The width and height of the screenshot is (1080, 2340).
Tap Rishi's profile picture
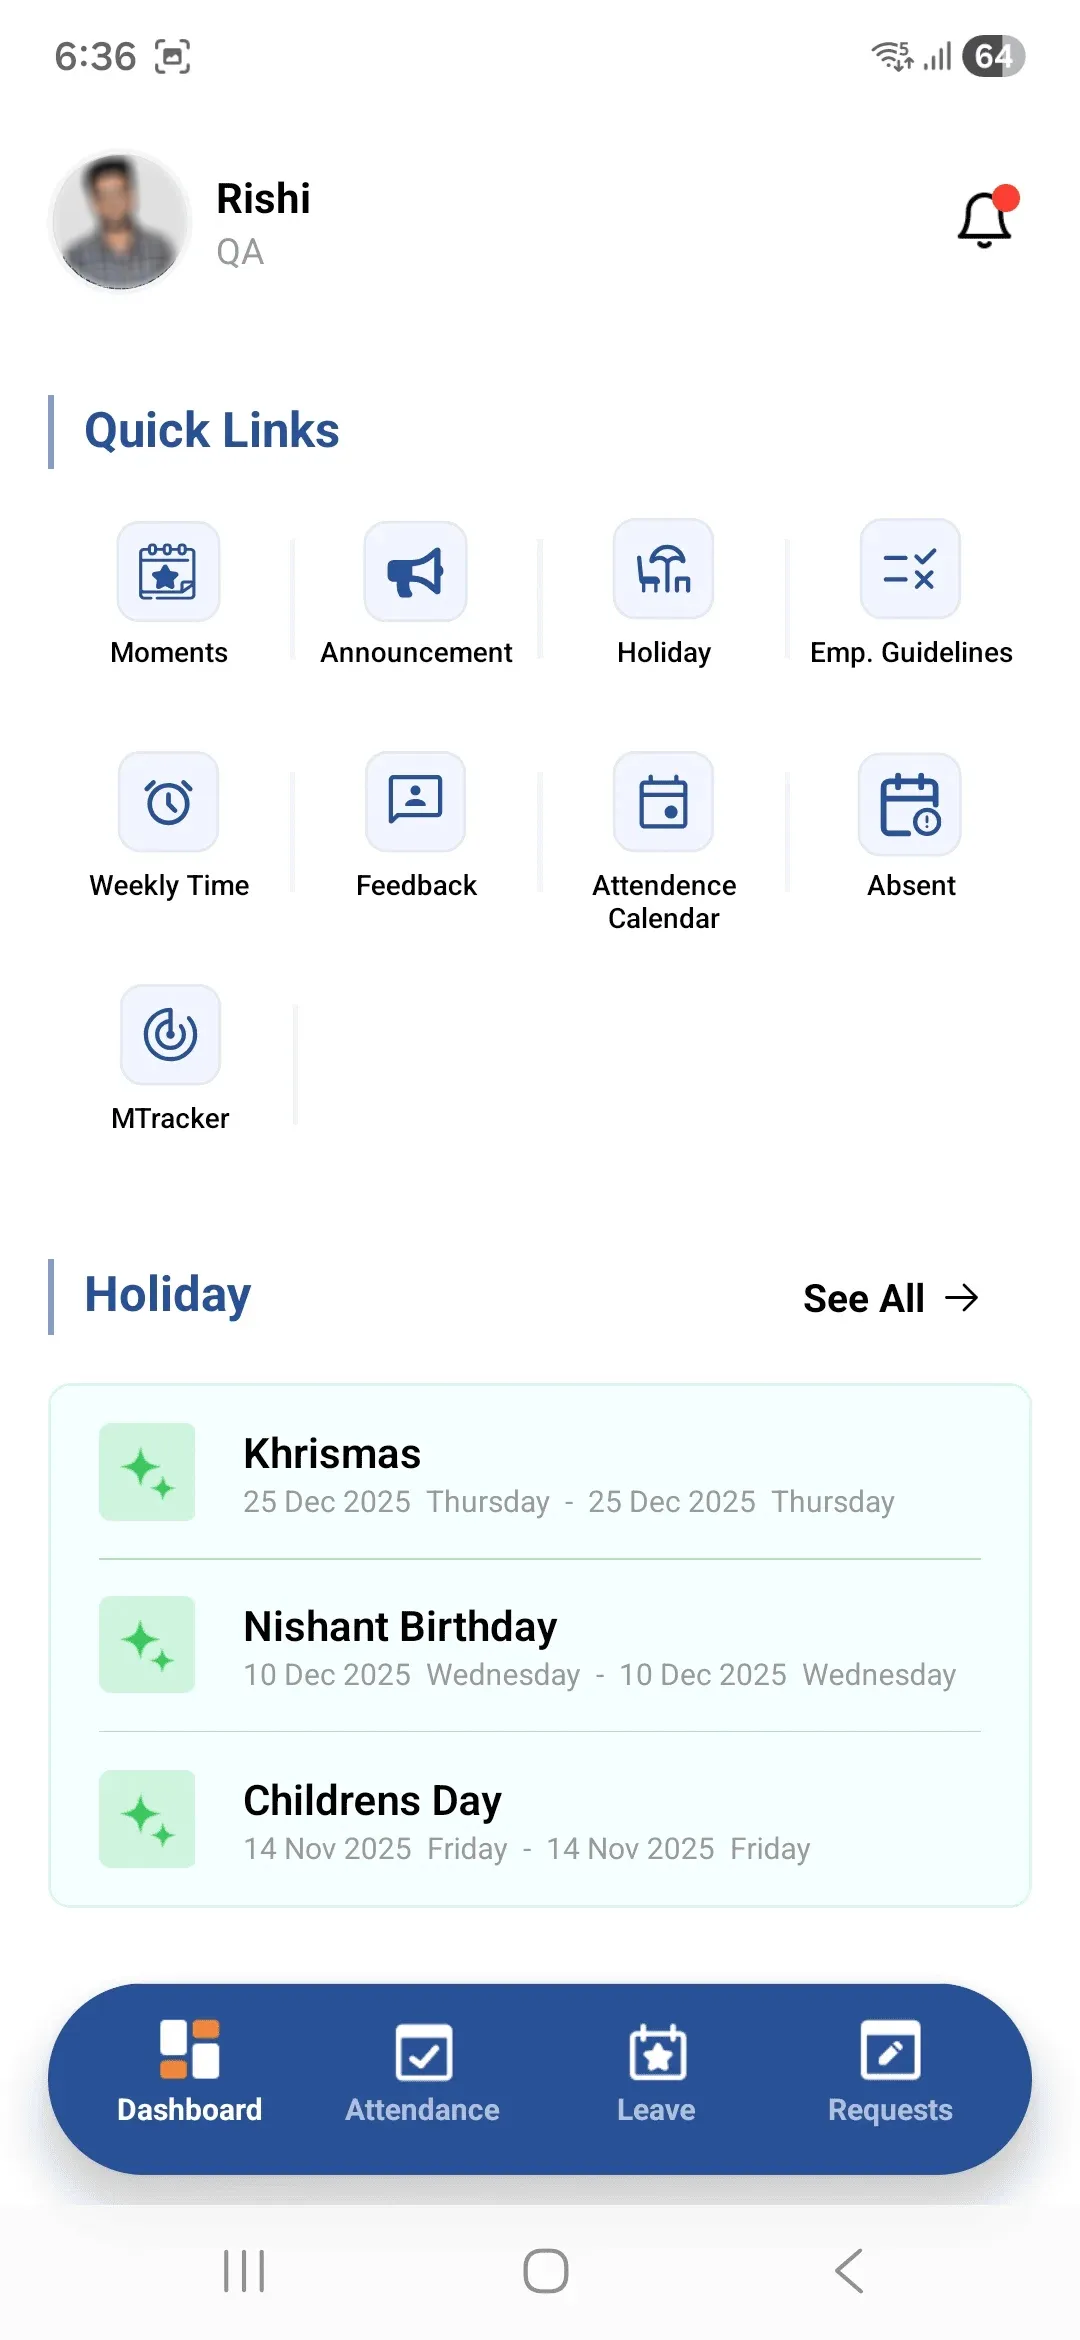coord(120,220)
